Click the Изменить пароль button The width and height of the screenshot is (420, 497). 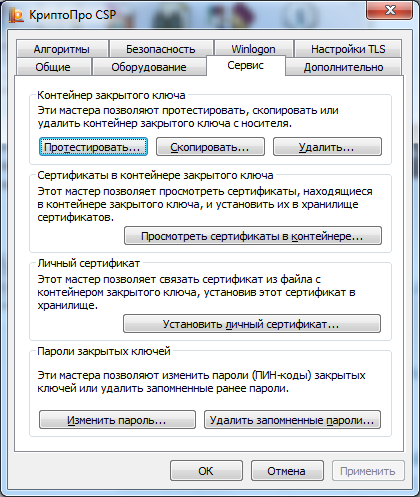[x=117, y=420]
